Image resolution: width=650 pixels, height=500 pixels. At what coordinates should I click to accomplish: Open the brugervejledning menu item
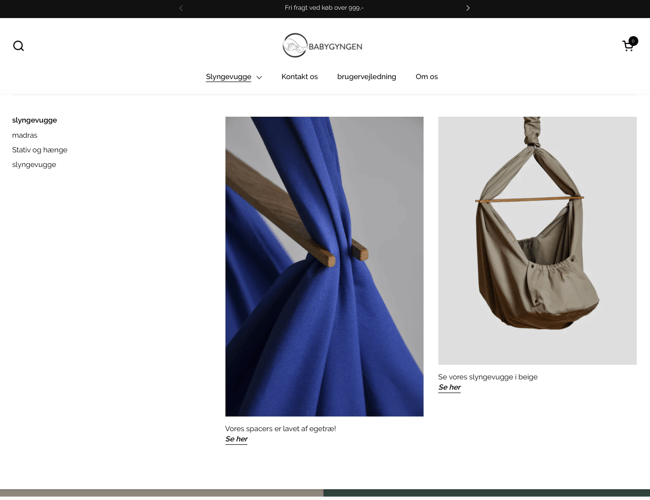[x=366, y=77]
